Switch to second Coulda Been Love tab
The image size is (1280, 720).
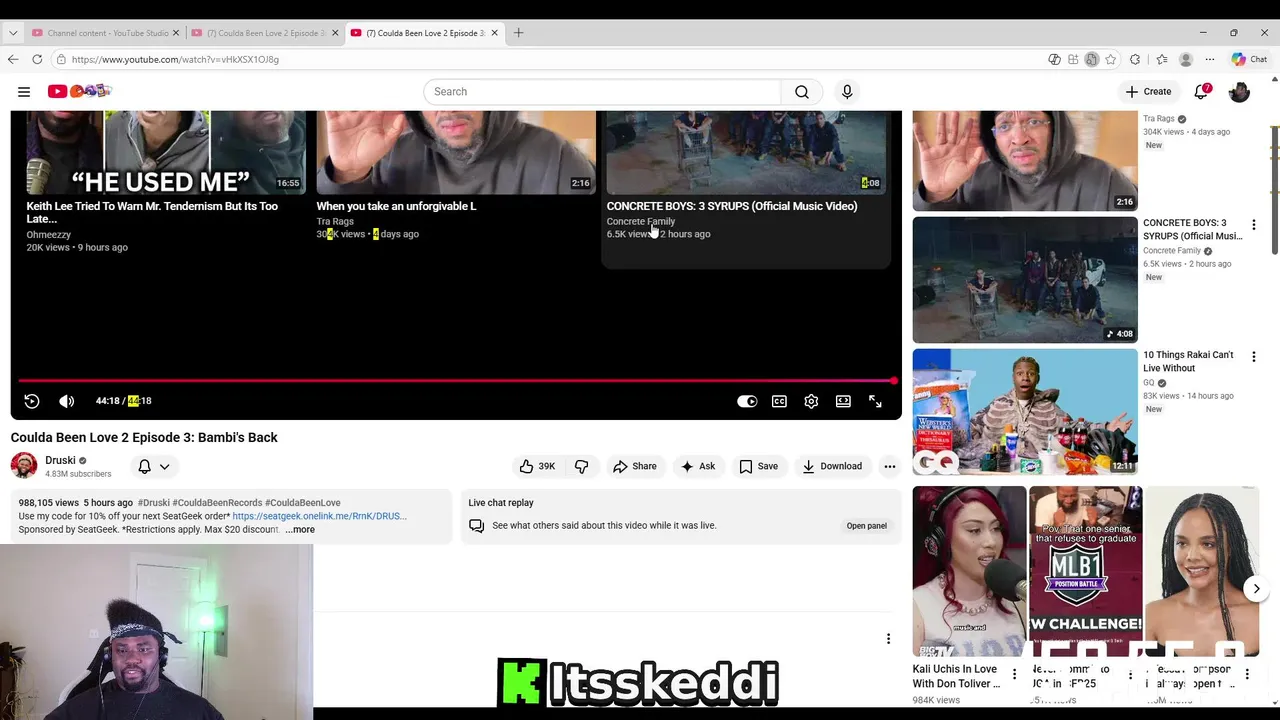[x=265, y=33]
